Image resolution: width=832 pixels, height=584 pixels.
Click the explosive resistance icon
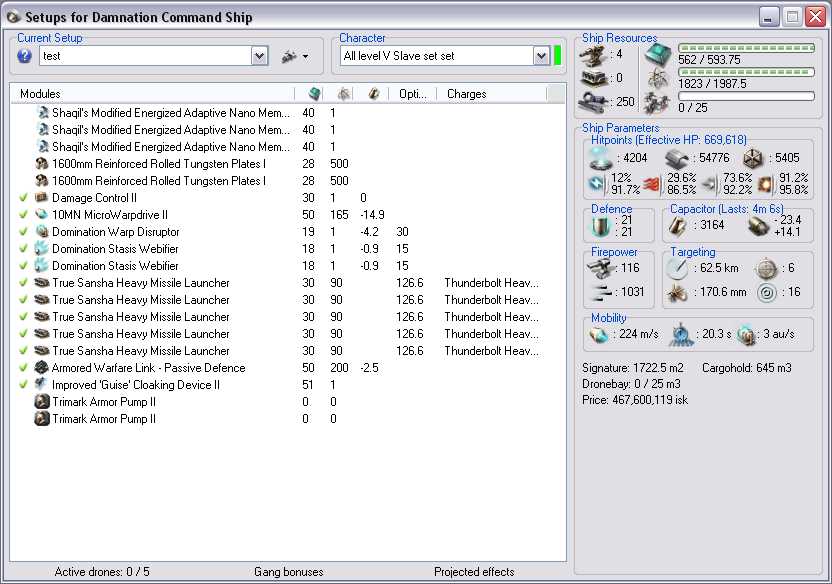[x=765, y=184]
